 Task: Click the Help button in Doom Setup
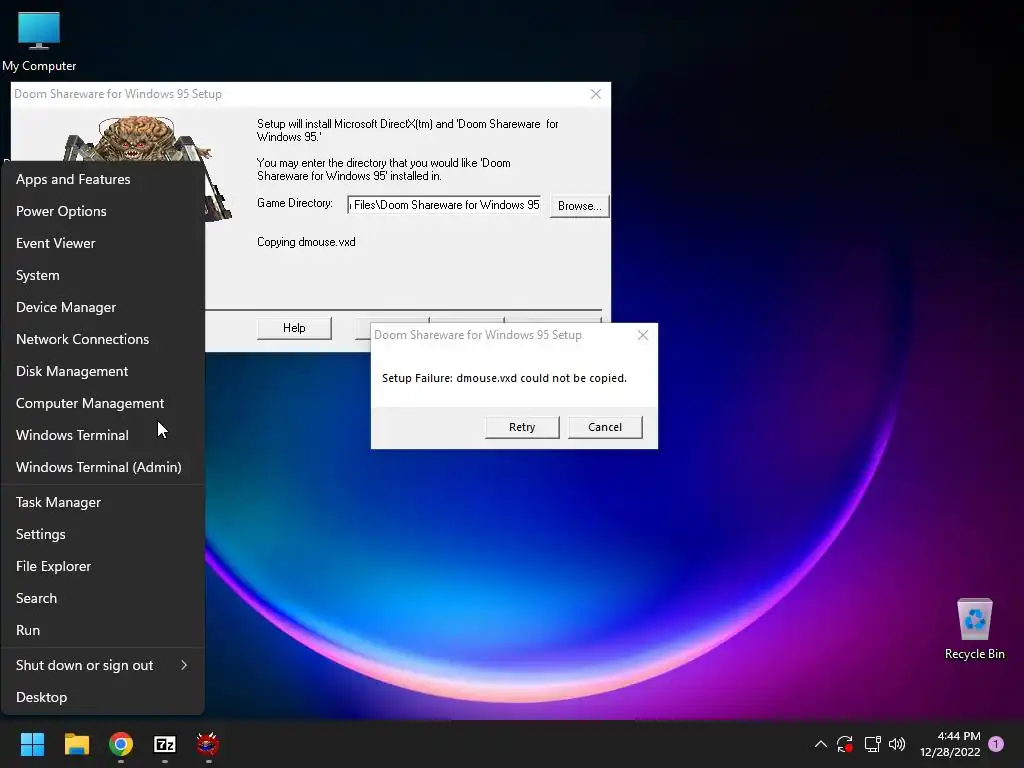pos(294,328)
